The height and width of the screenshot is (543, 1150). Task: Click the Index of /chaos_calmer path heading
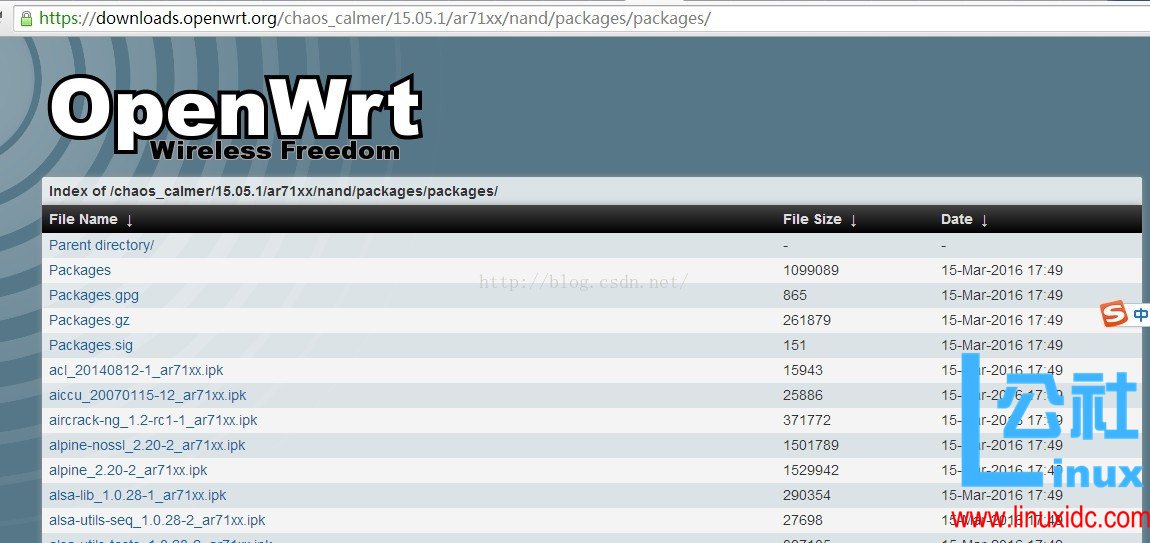click(x=274, y=192)
